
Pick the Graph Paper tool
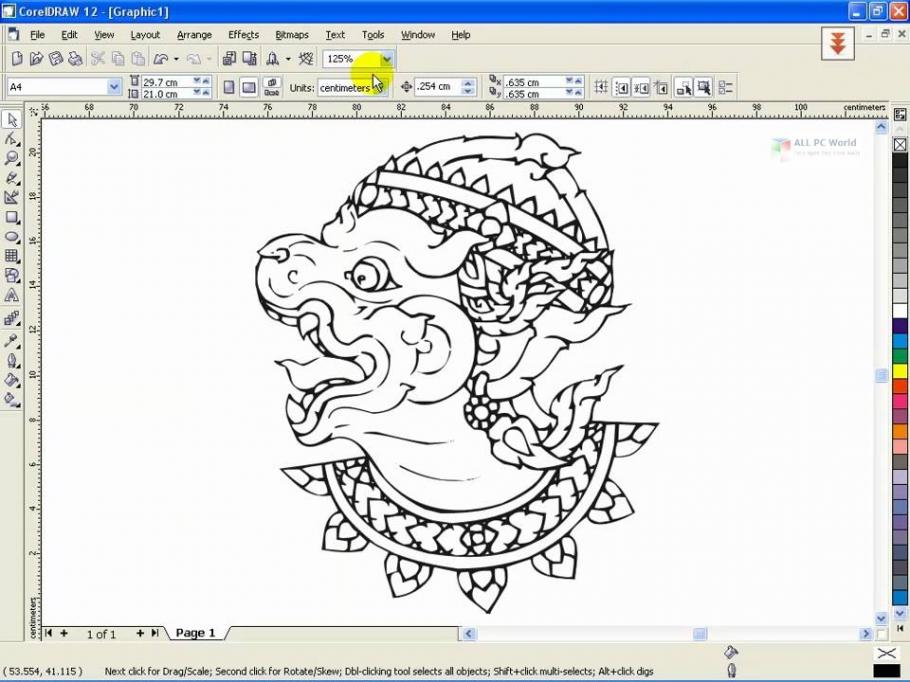tap(12, 256)
